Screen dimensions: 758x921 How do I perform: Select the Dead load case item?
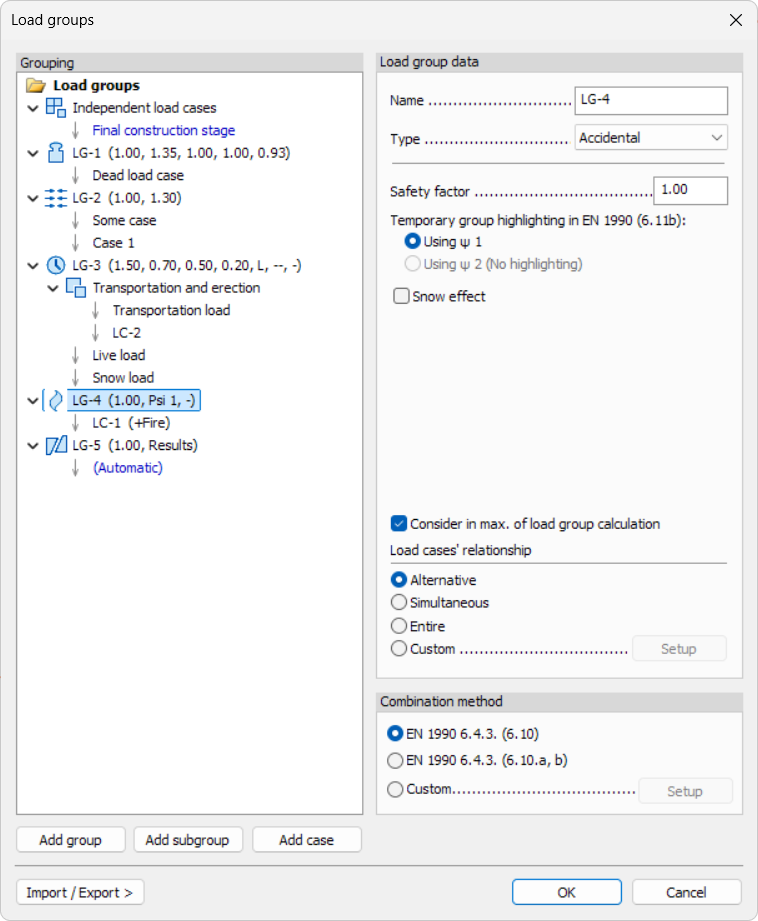coord(138,176)
